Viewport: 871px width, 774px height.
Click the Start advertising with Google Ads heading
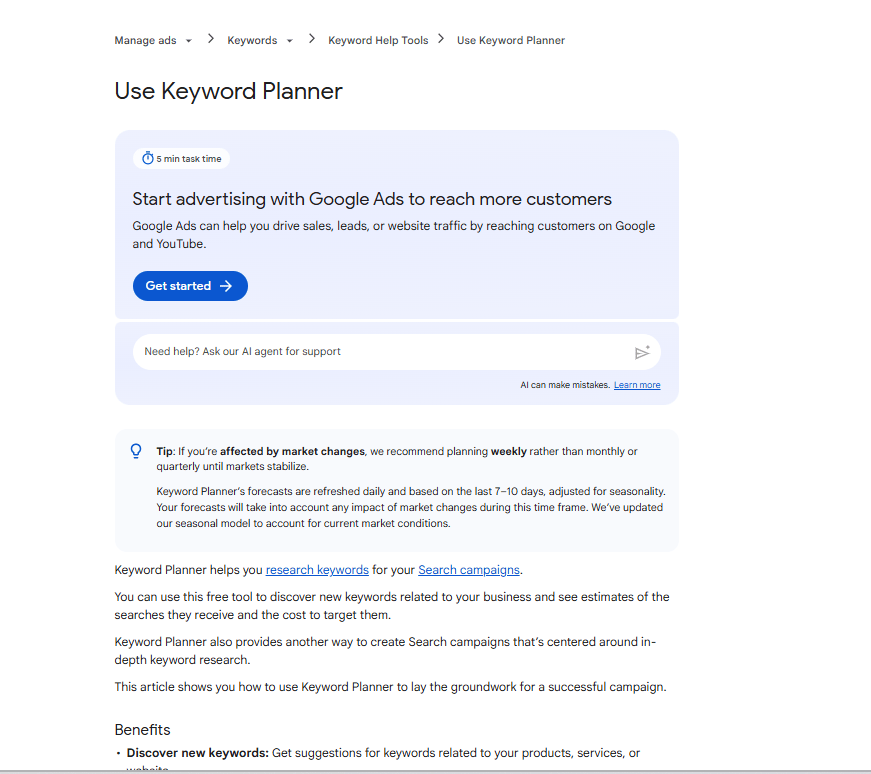point(372,199)
